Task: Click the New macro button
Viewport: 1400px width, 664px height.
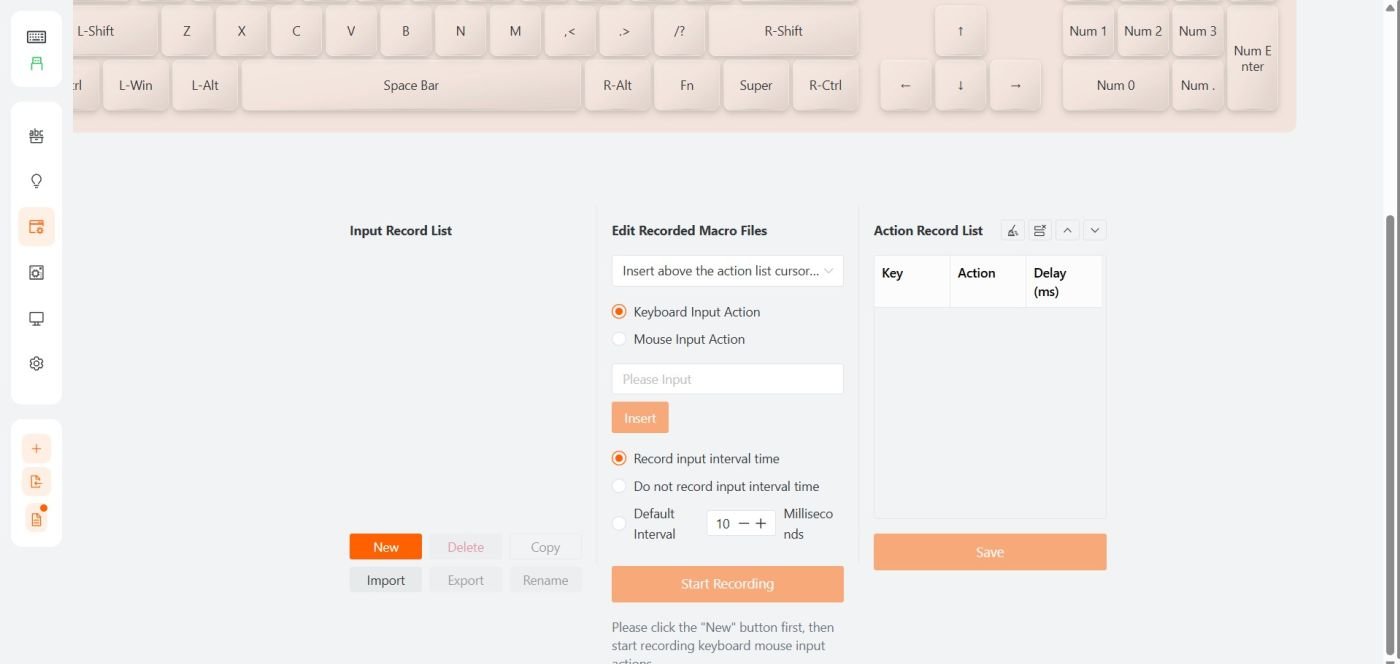Action: pyautogui.click(x=386, y=547)
